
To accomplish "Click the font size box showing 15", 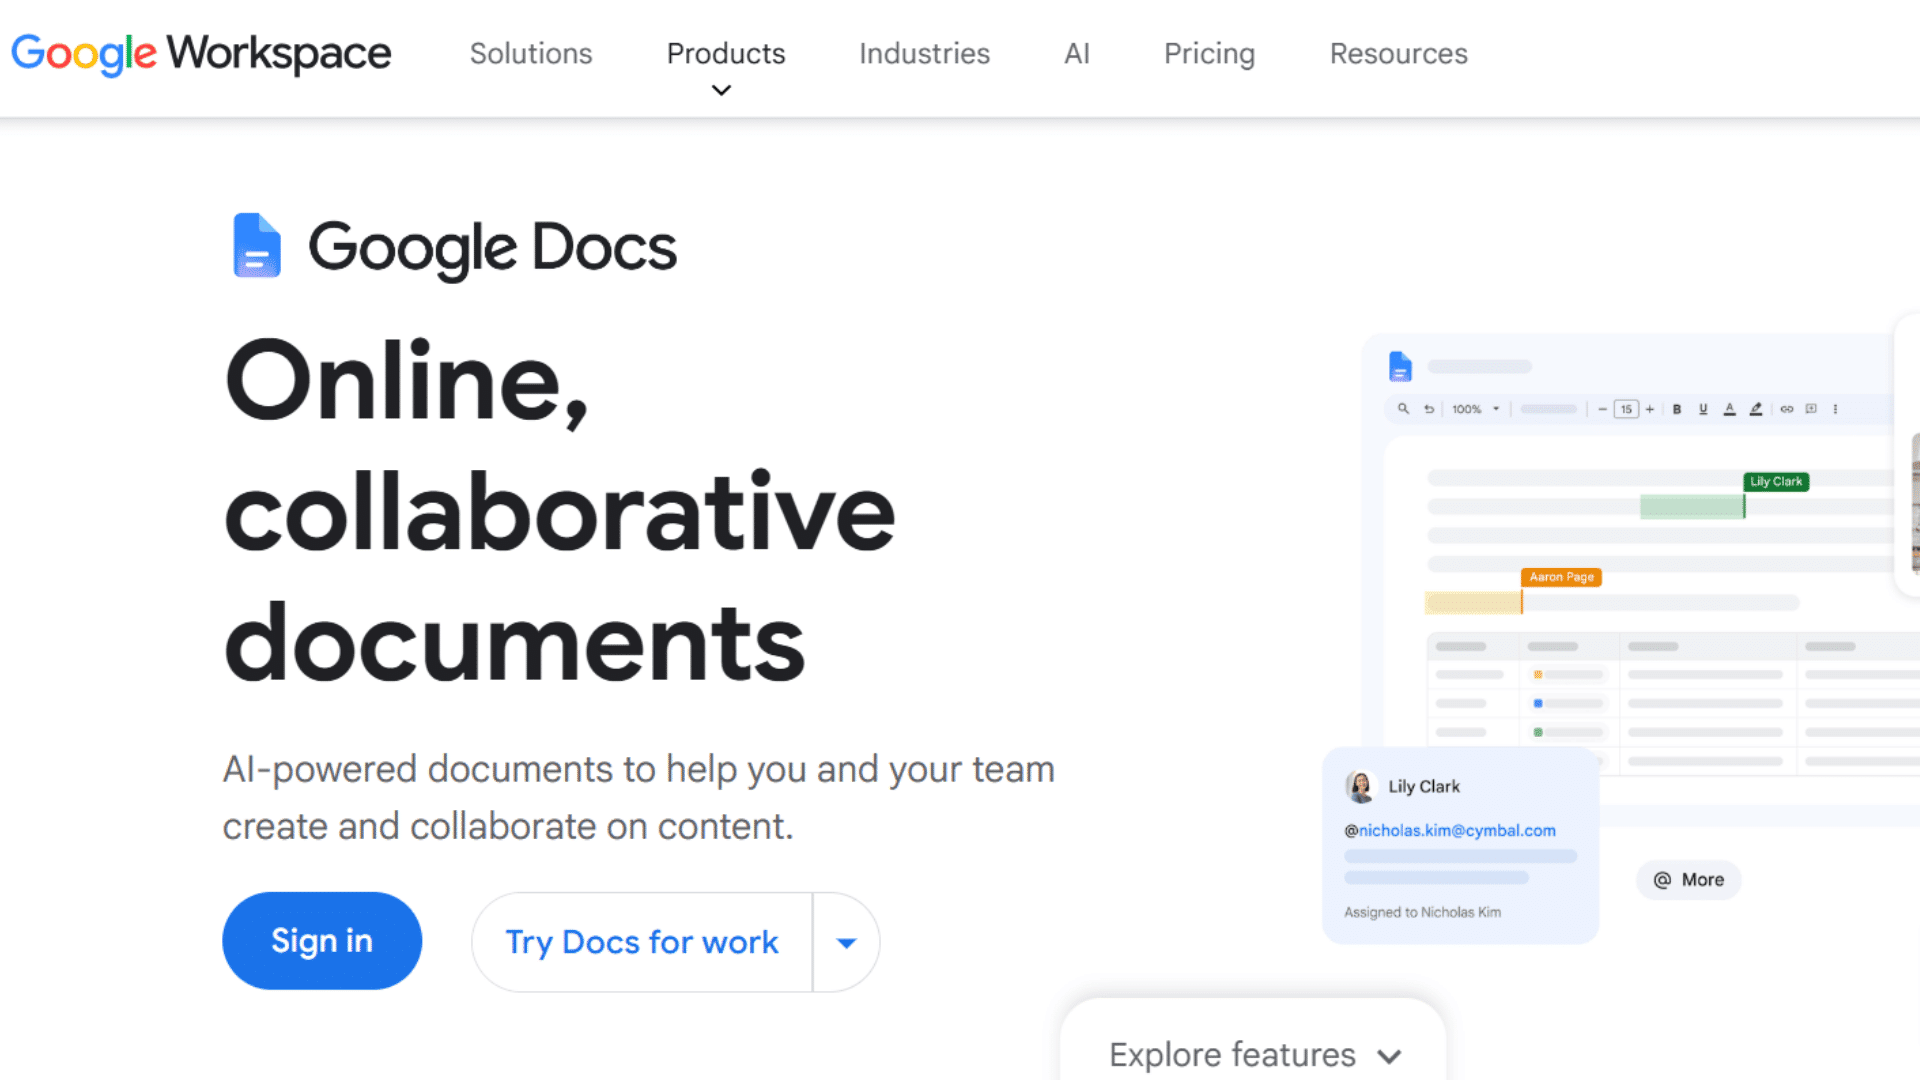I will coord(1626,409).
